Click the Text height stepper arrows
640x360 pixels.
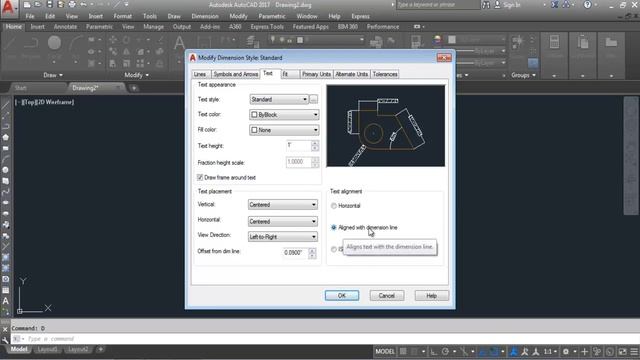tap(315, 146)
